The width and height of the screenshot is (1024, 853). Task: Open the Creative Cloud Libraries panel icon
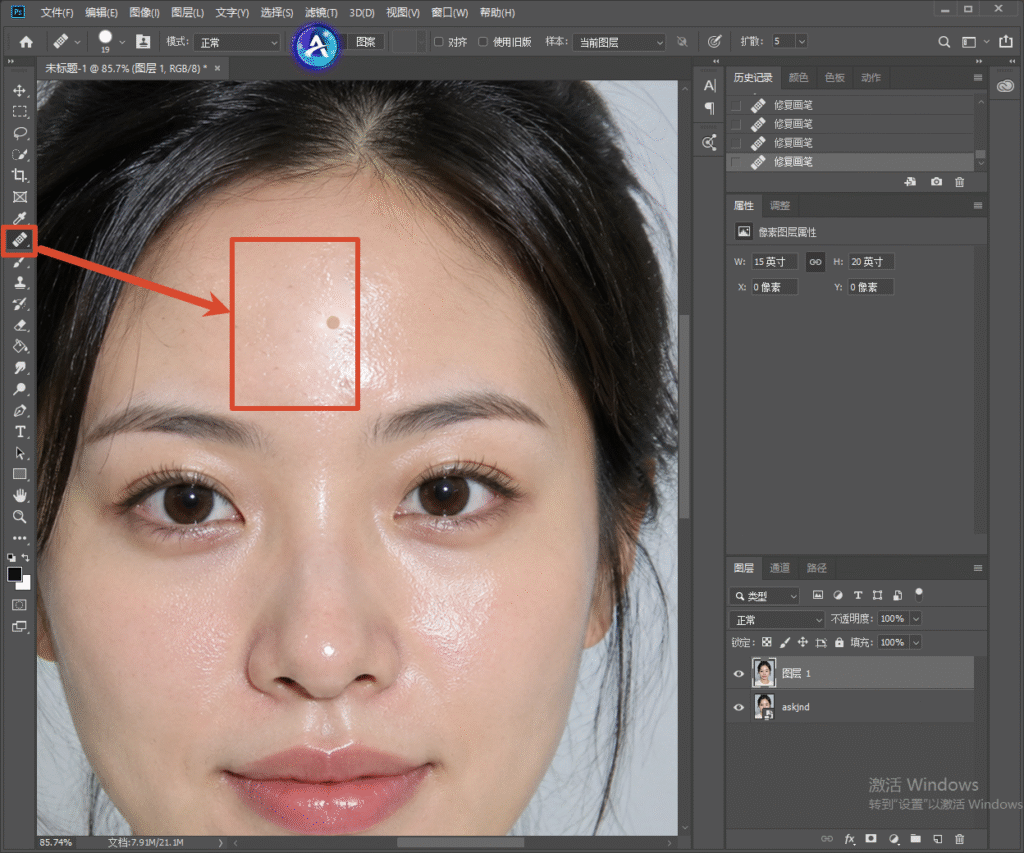[x=1006, y=86]
